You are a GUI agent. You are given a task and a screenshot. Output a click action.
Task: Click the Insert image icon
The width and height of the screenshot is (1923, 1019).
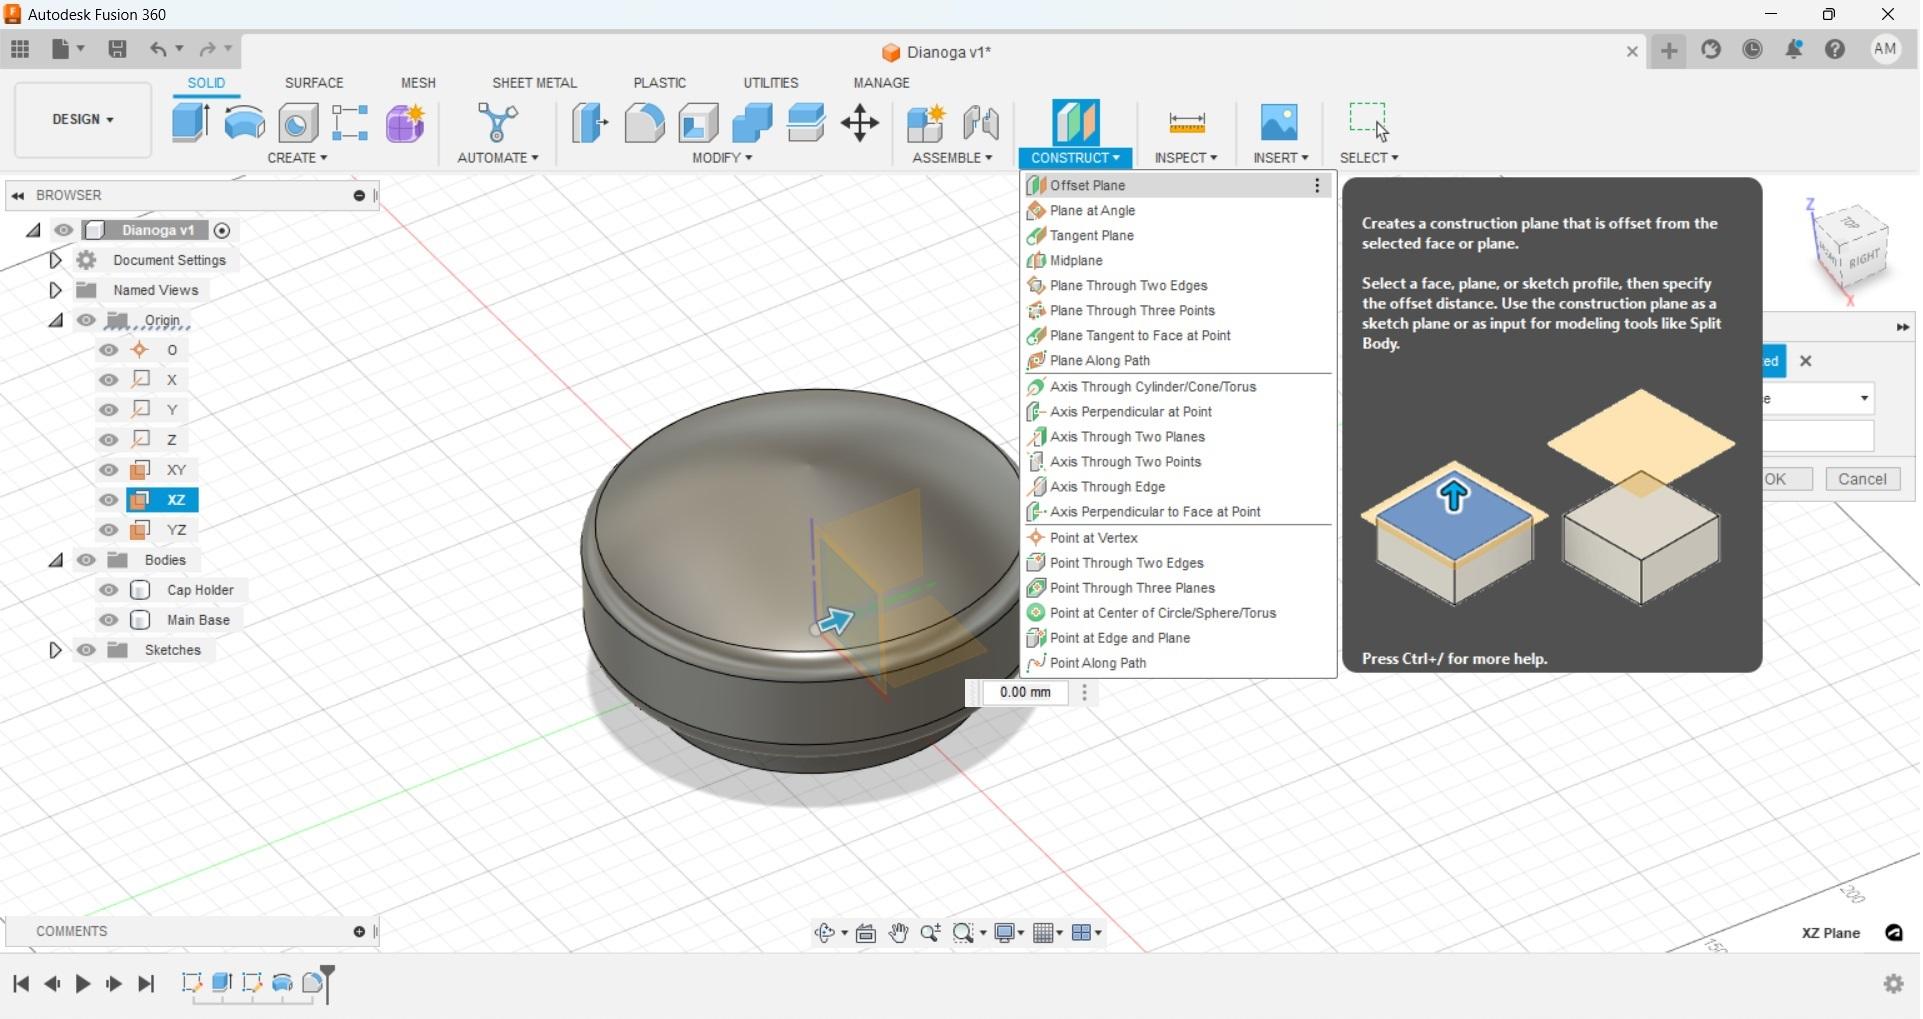[1279, 123]
